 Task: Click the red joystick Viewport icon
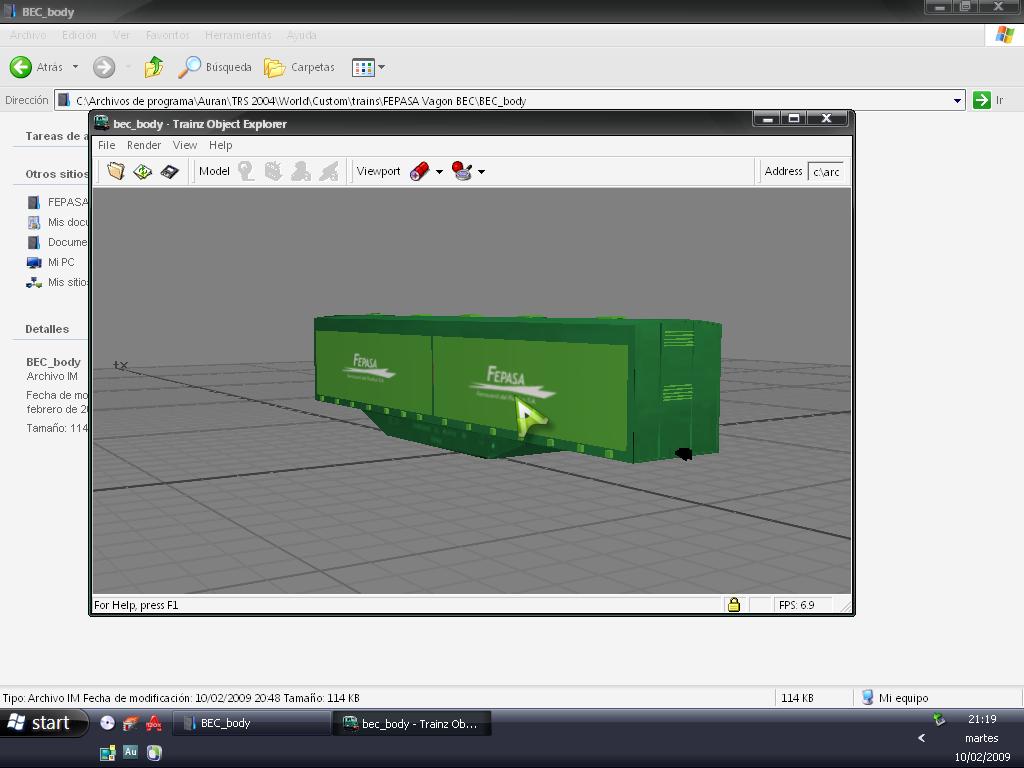(462, 171)
